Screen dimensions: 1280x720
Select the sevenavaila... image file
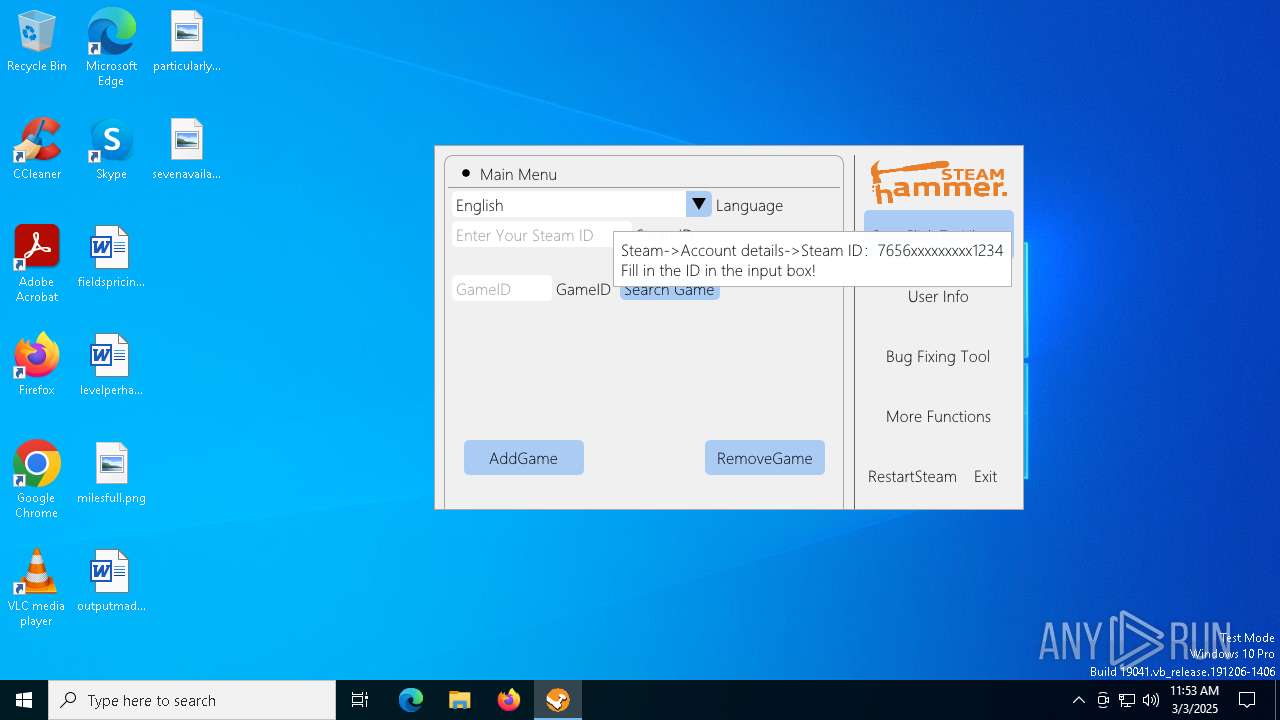click(187, 150)
